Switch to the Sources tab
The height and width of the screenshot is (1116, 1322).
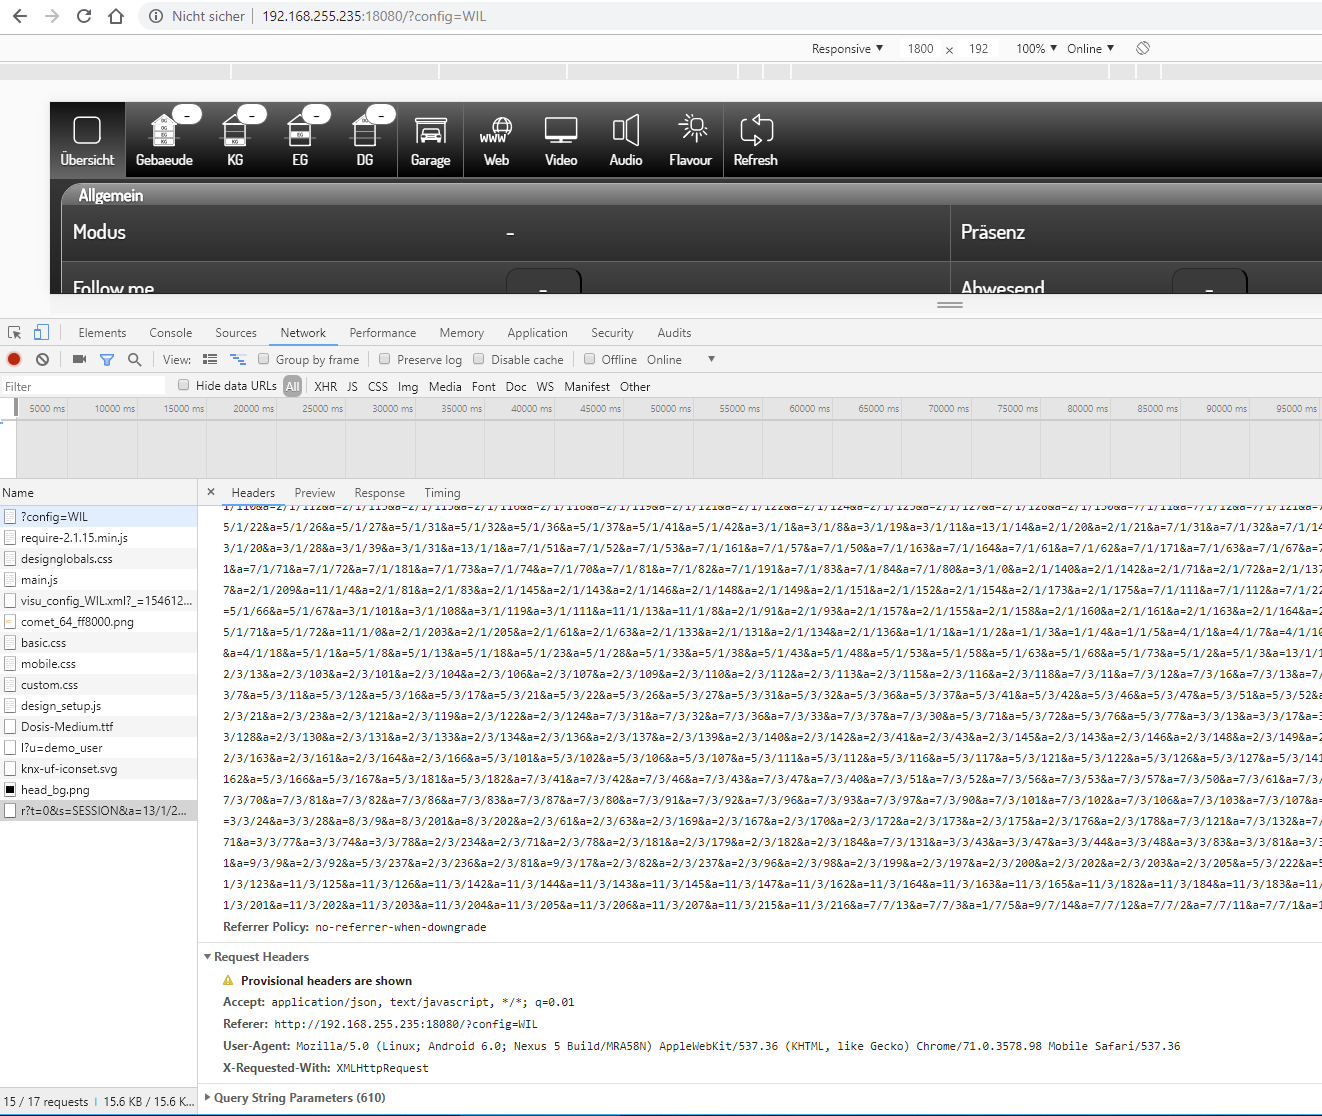(236, 333)
